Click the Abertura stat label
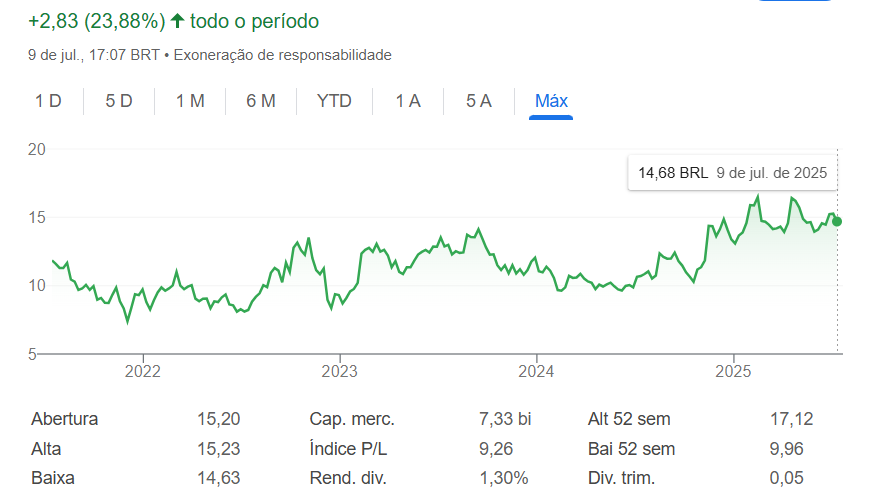Screen dimensions: 878x500 [x=65, y=419]
